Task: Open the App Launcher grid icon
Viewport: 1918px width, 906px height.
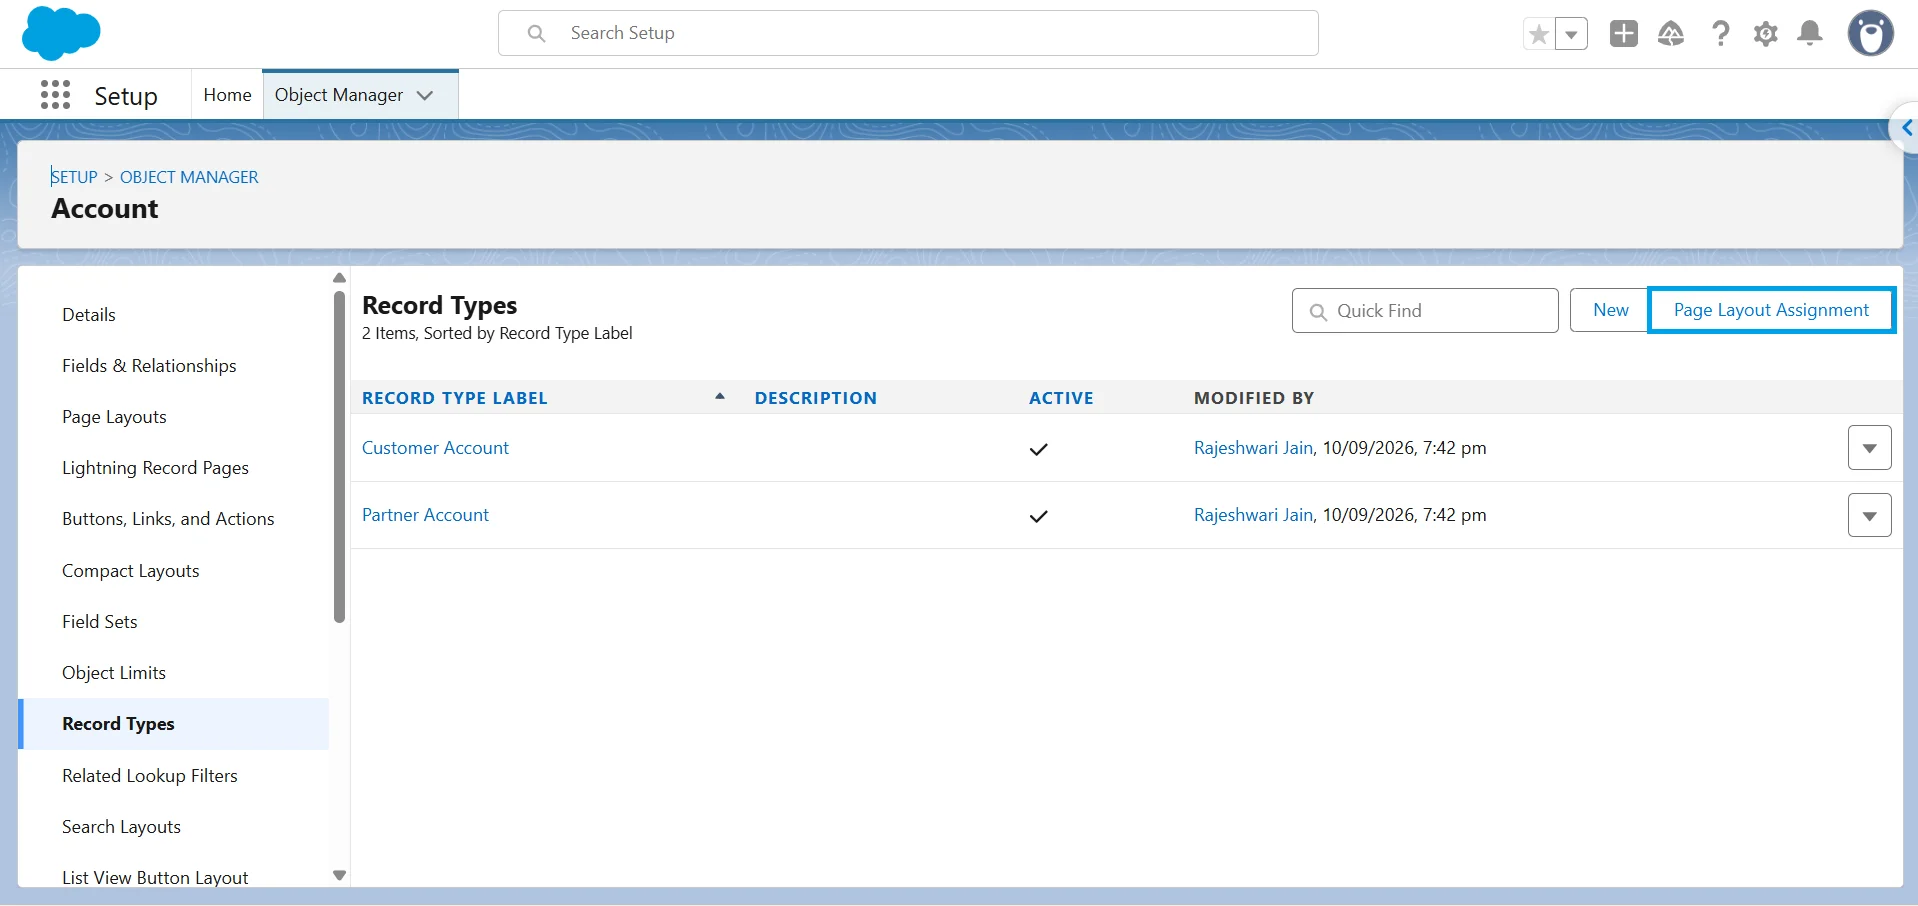Action: 55,95
